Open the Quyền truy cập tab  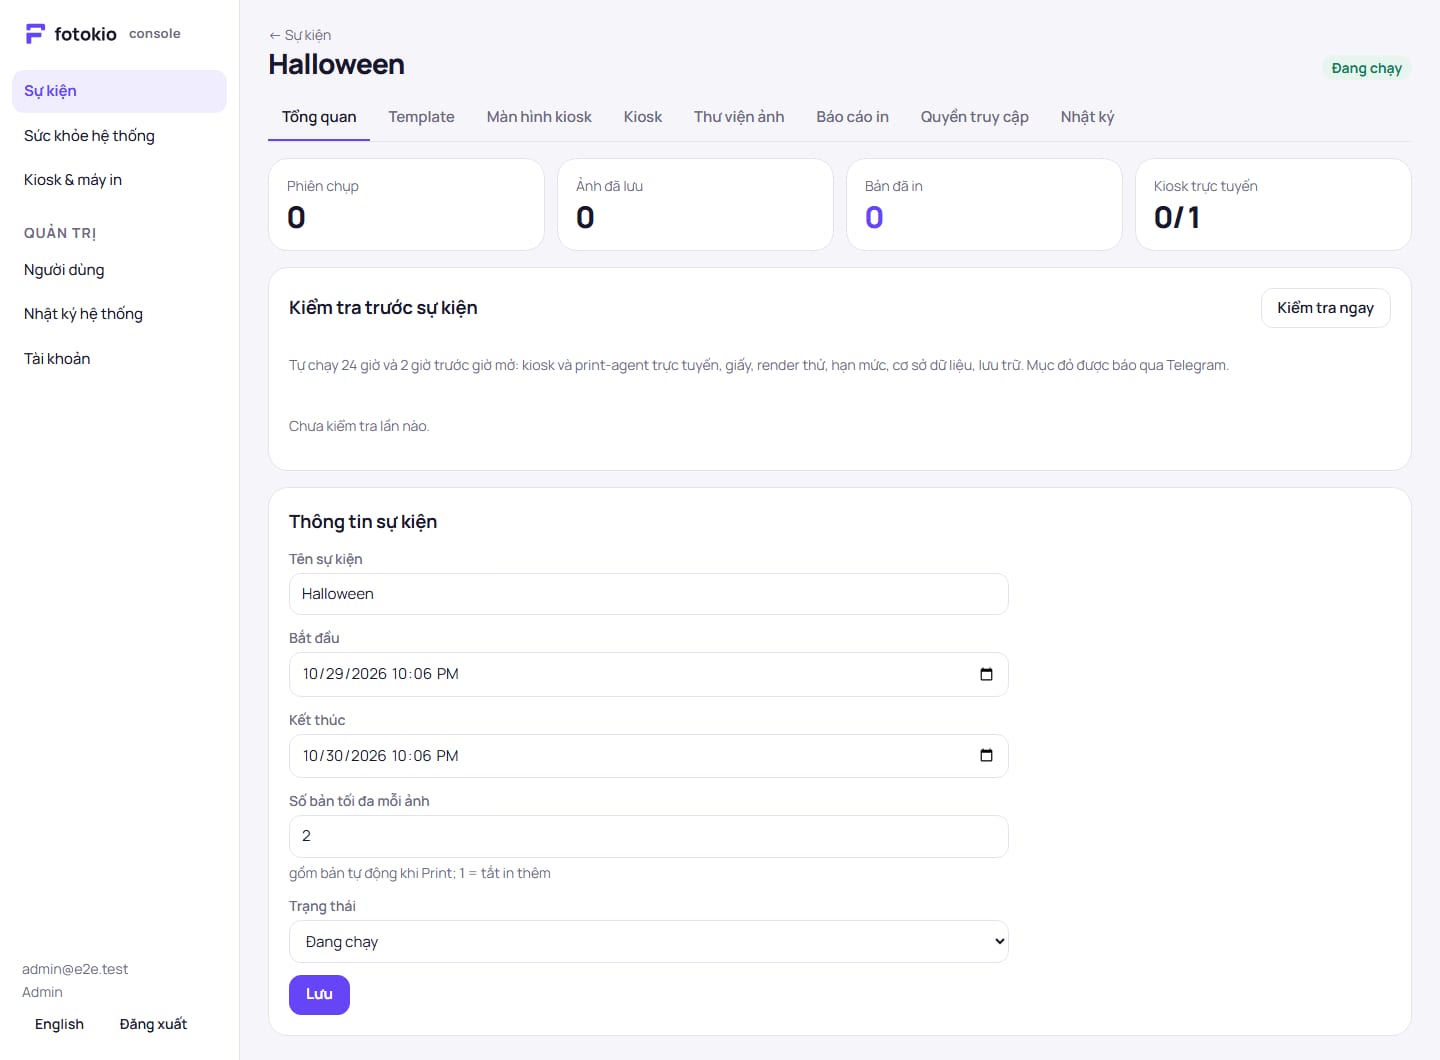click(975, 117)
